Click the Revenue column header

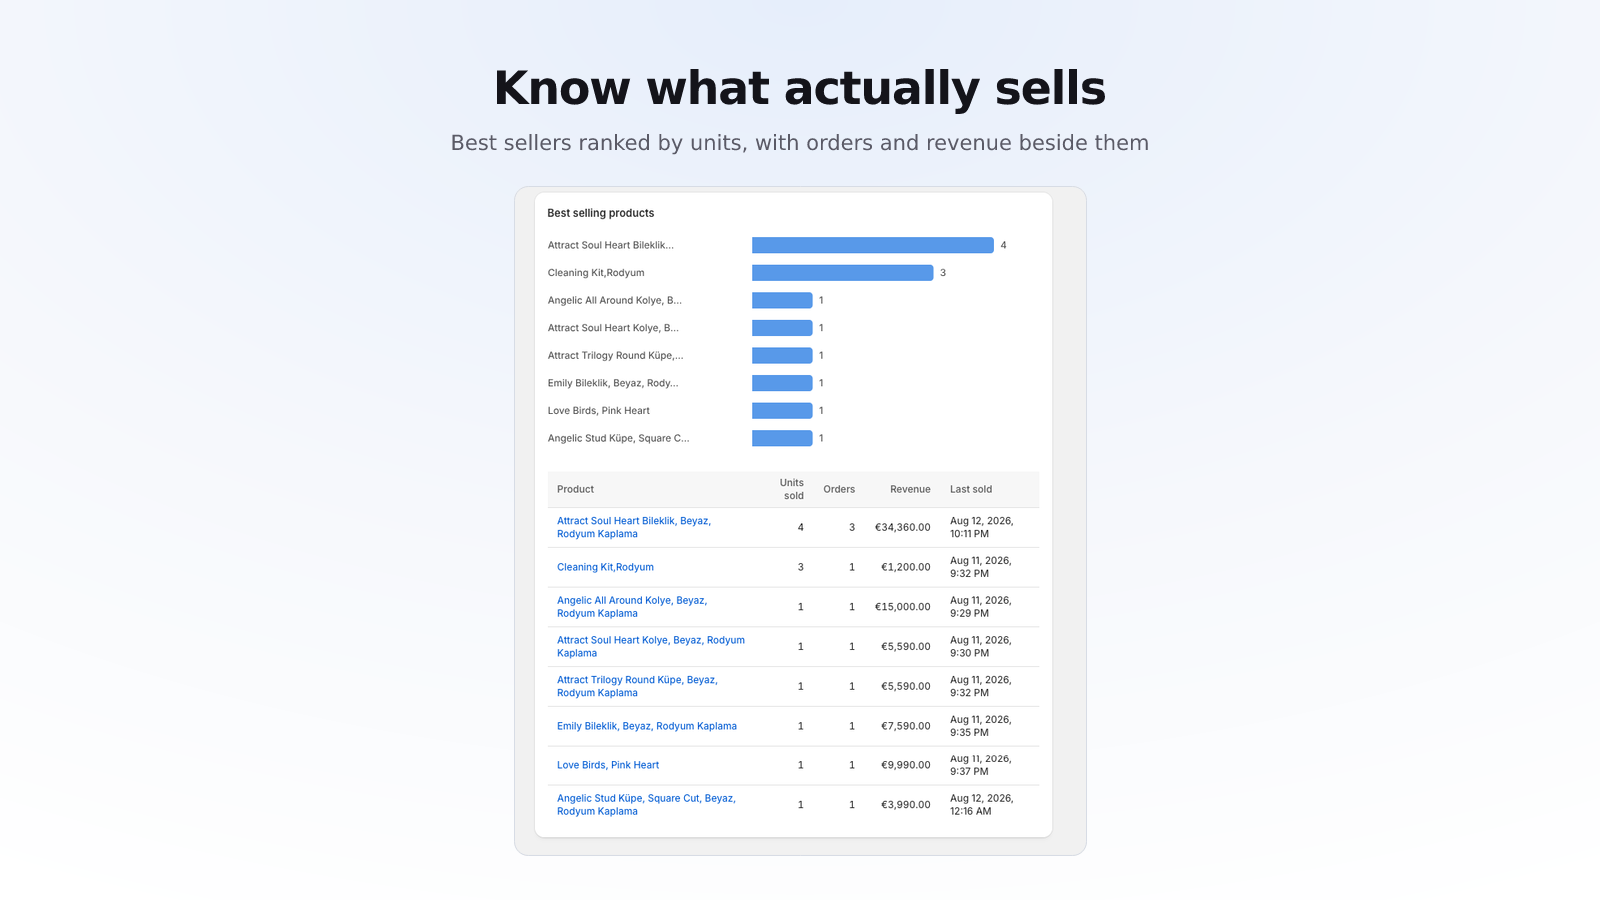pyautogui.click(x=910, y=489)
